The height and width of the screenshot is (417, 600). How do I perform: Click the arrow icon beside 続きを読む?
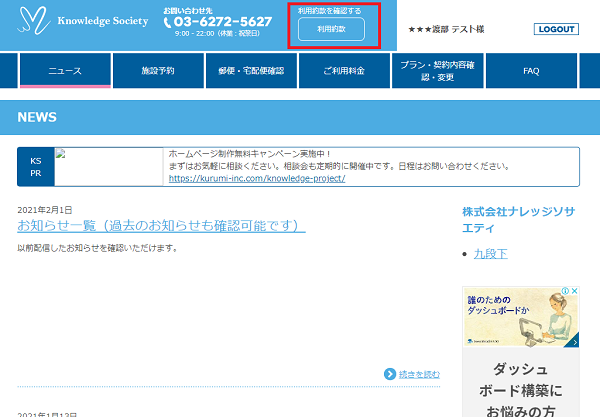[389, 374]
